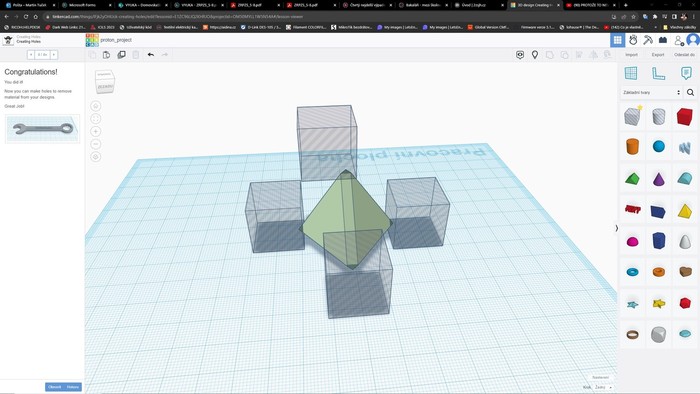
Task: Collapse the shapes panel chevron
Action: coord(617,228)
